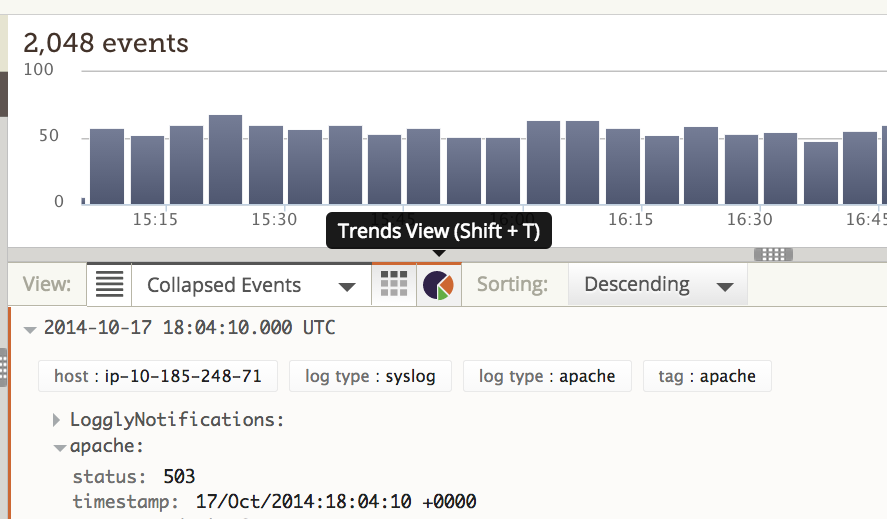The width and height of the screenshot is (887, 519).
Task: Click the panel resize grip below the chart
Action: coord(772,254)
